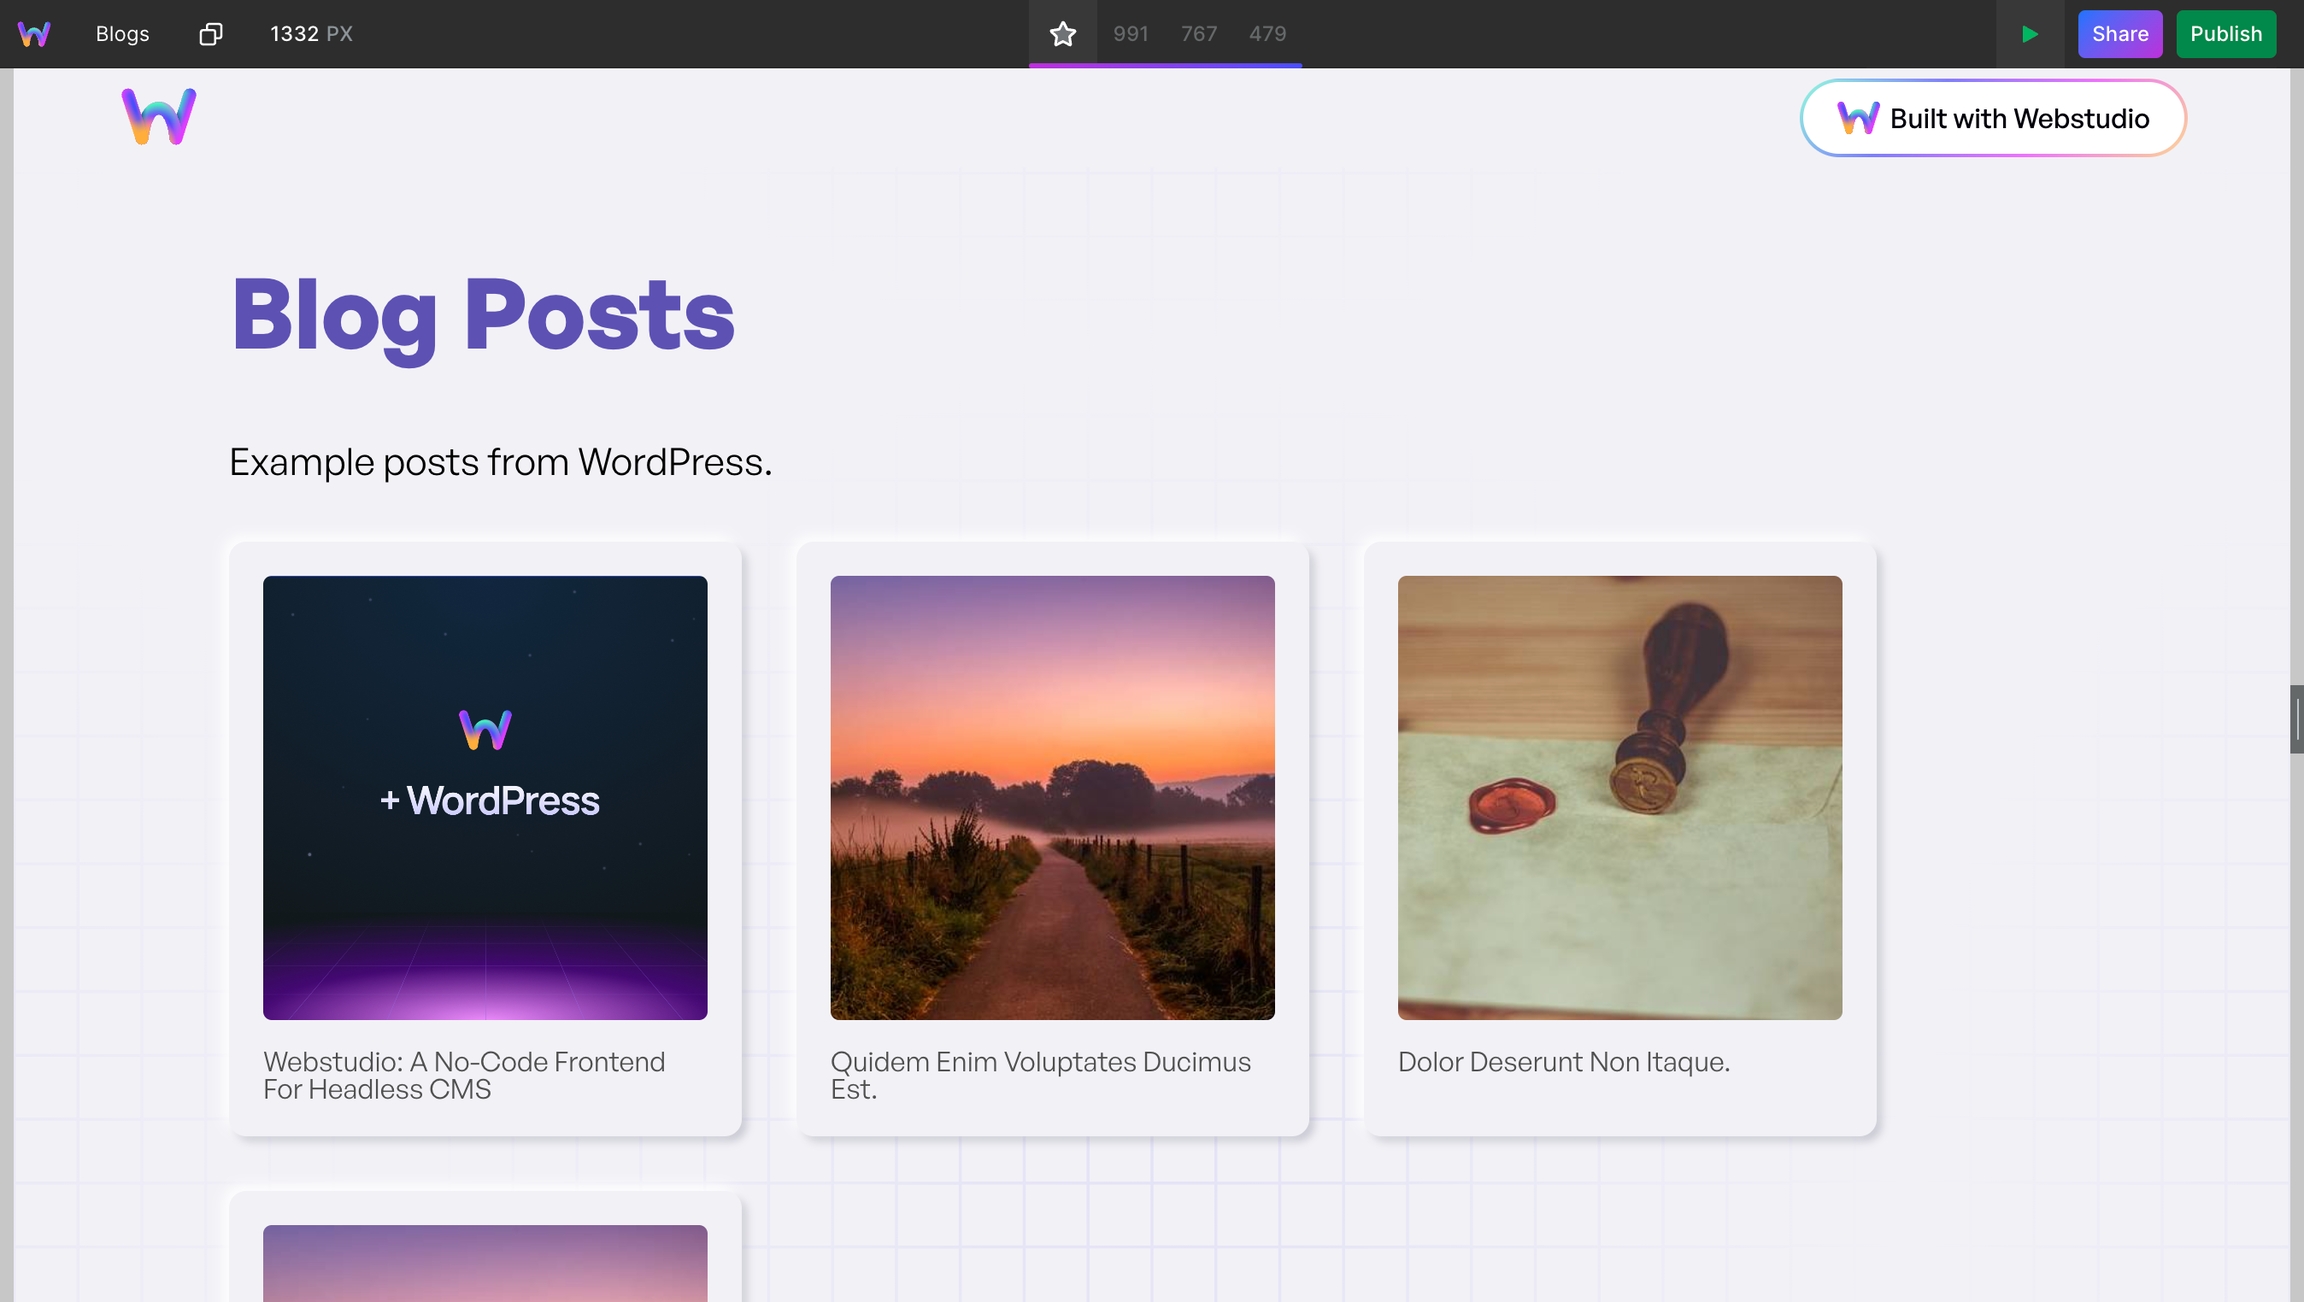Click the star base breakpoint icon
This screenshot has width=2304, height=1302.
coord(1062,33)
